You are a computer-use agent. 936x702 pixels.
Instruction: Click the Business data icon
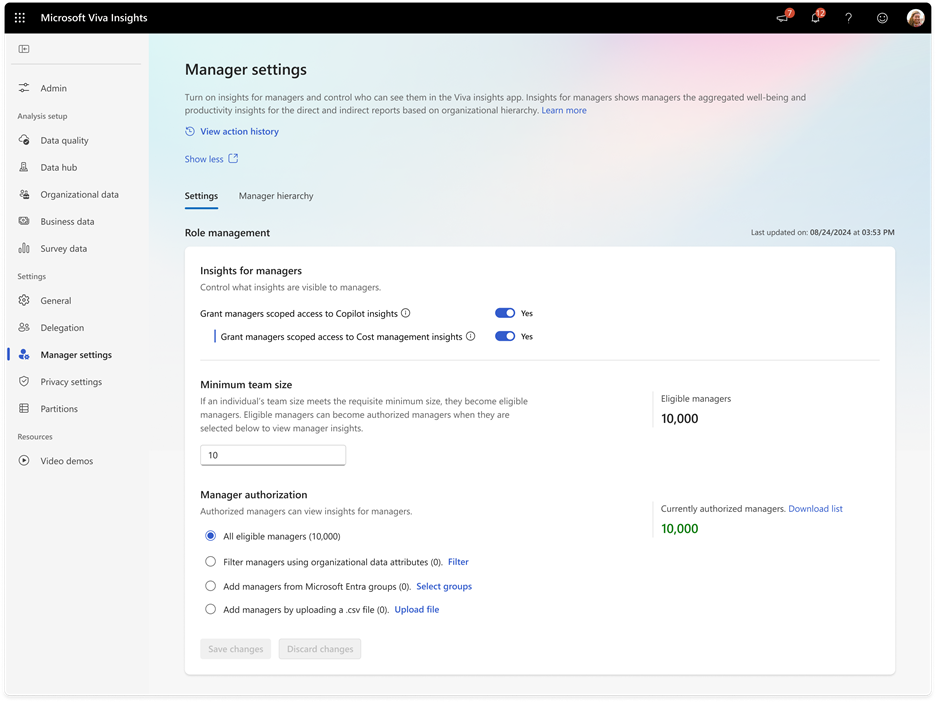[24, 221]
